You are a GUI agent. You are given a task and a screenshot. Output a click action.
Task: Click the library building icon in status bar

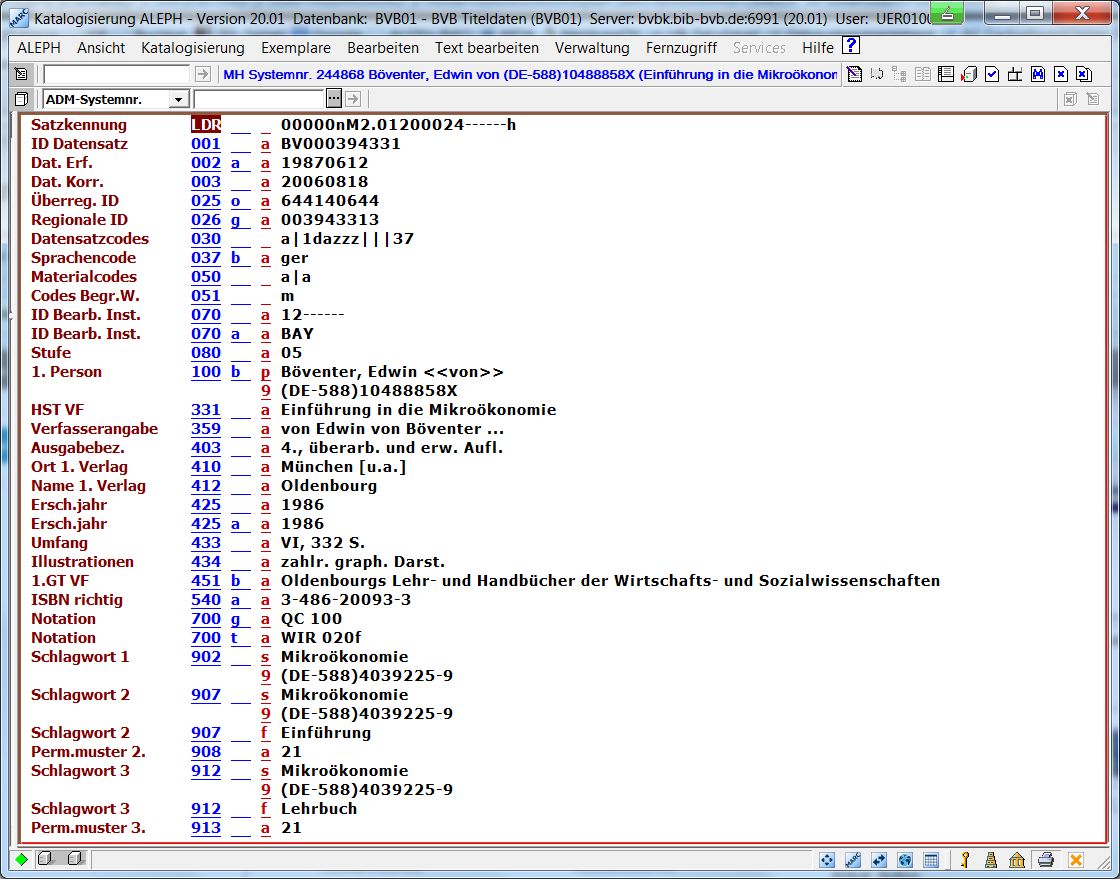pyautogui.click(x=1017, y=860)
